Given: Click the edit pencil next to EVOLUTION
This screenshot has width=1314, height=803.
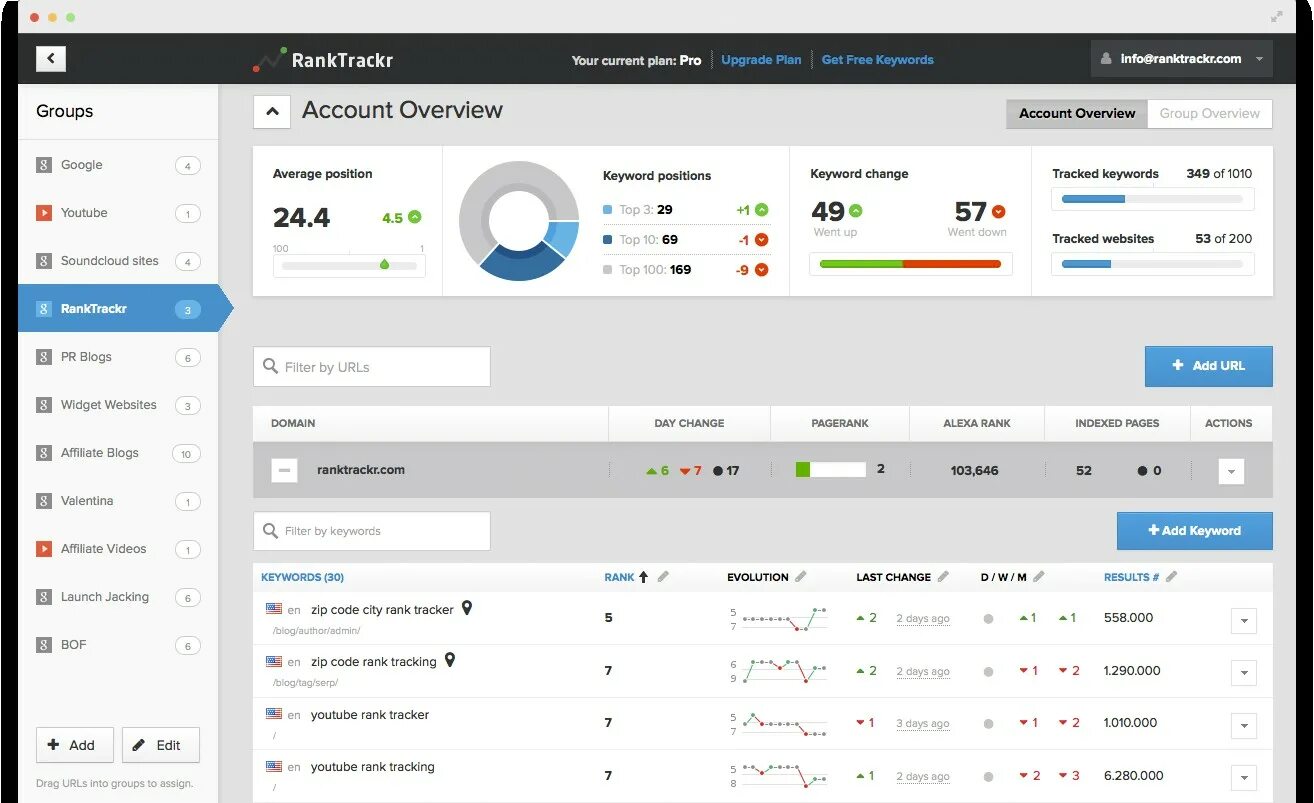Looking at the screenshot, I should pos(800,577).
